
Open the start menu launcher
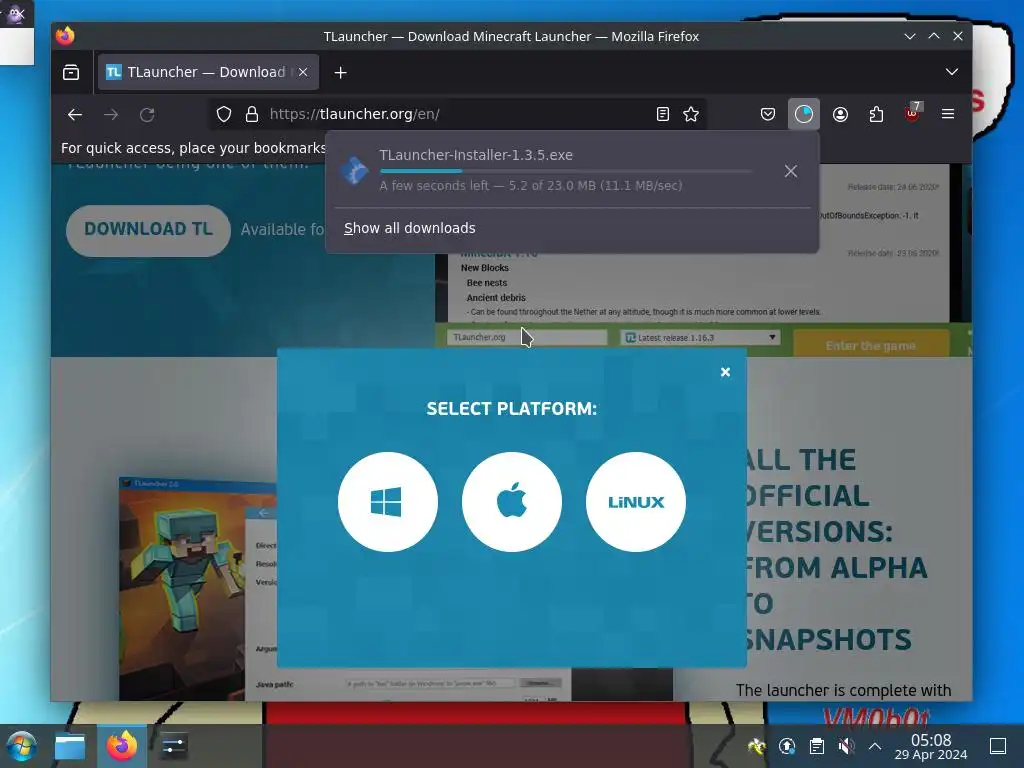click(22, 746)
